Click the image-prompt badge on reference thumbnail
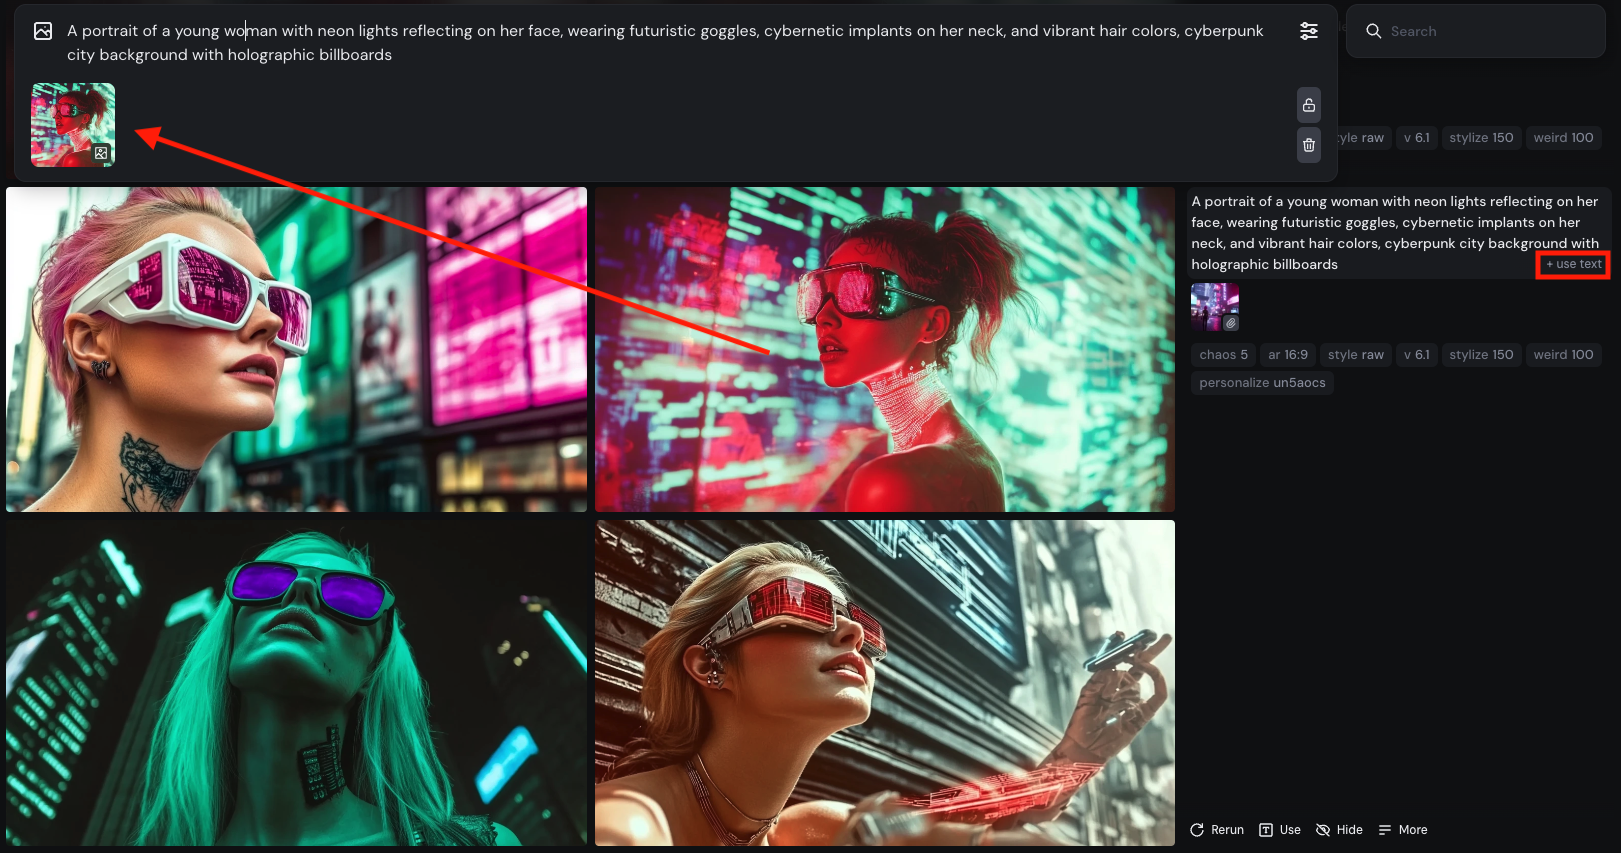Viewport: 1621px width, 853px height. coord(101,153)
